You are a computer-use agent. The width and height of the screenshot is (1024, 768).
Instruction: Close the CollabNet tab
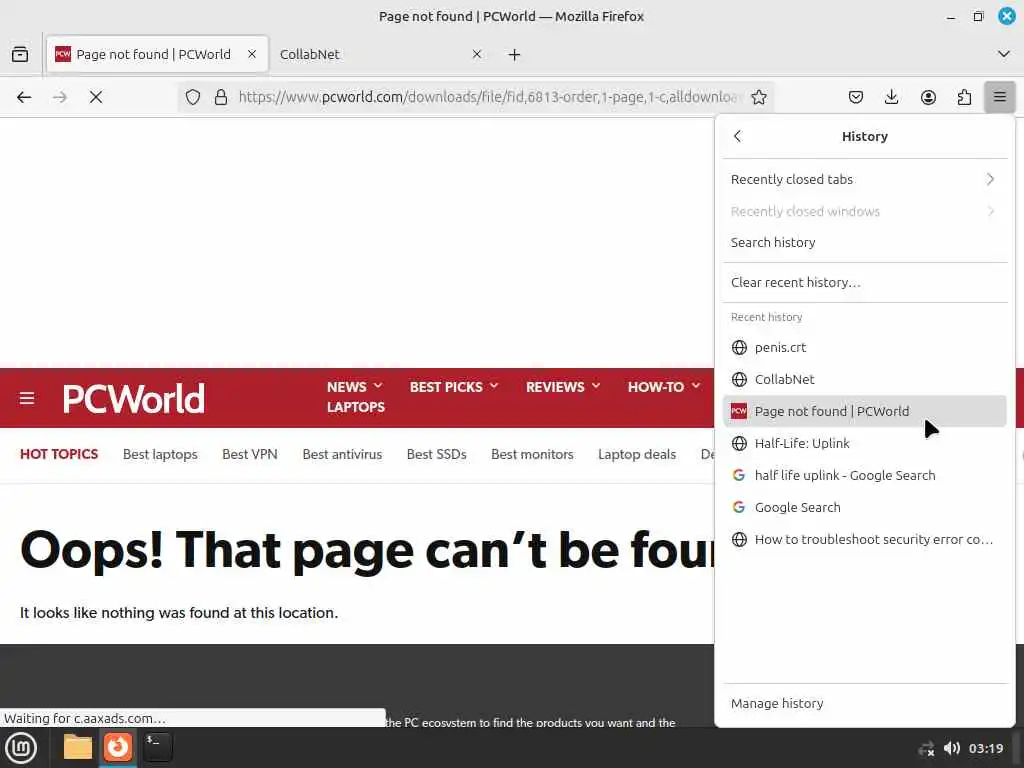(x=477, y=54)
